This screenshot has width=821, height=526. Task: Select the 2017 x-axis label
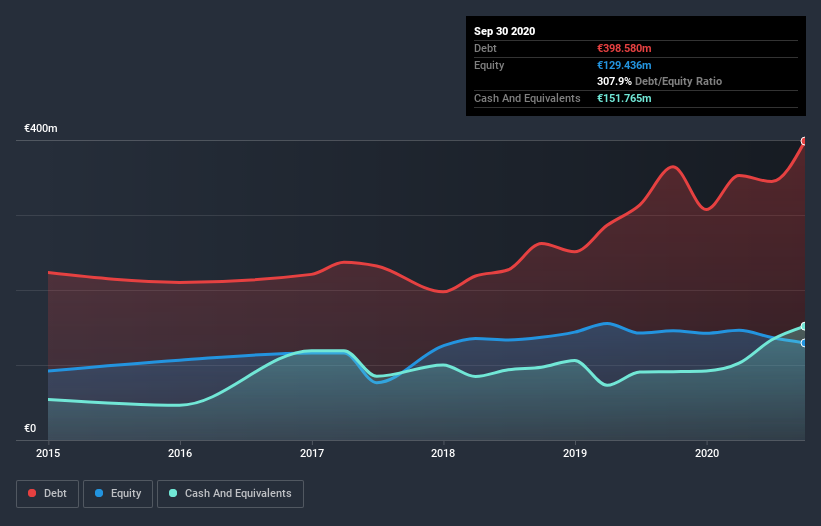pos(312,453)
